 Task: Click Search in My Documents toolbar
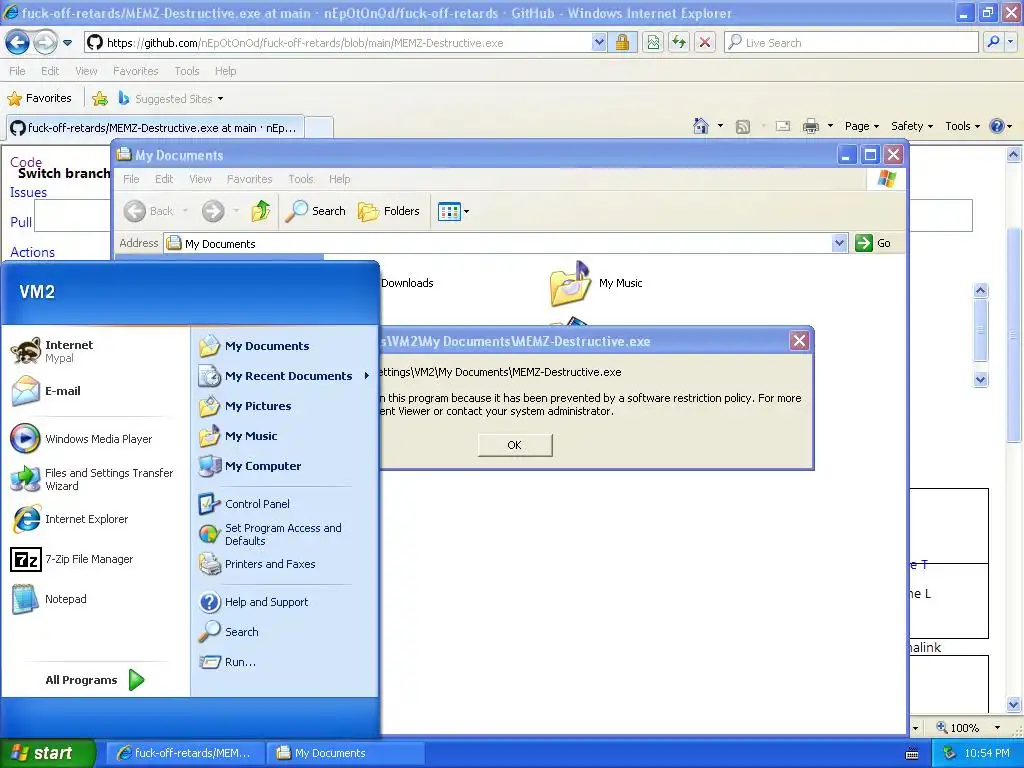pyautogui.click(x=315, y=211)
